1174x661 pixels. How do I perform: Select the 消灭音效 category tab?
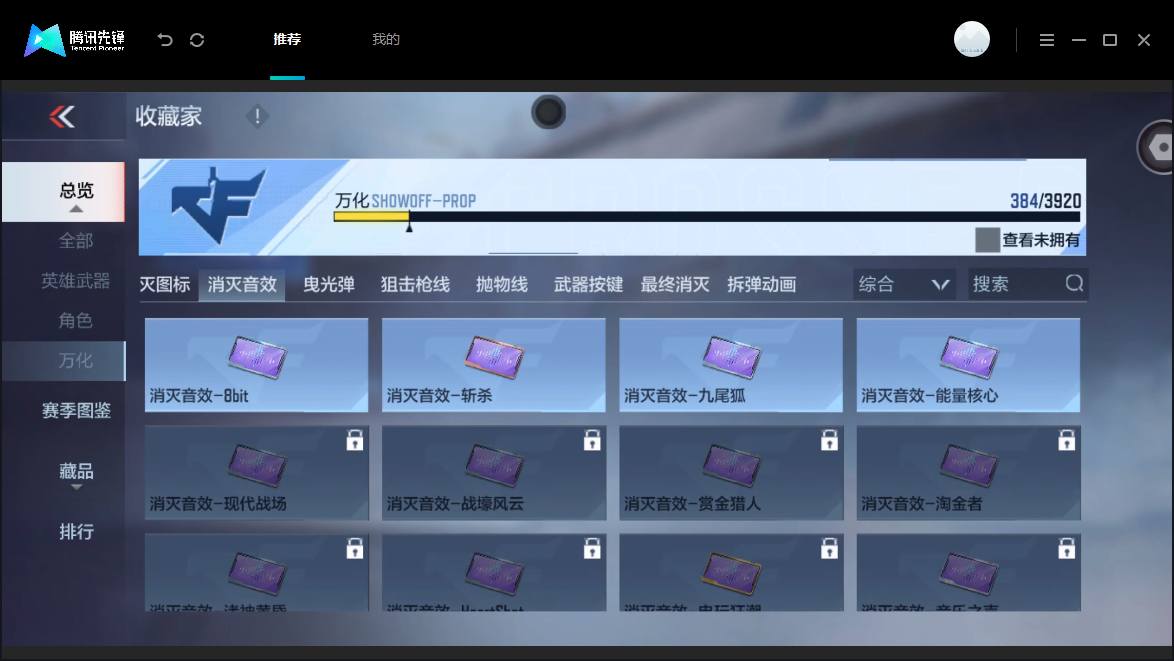click(x=242, y=284)
